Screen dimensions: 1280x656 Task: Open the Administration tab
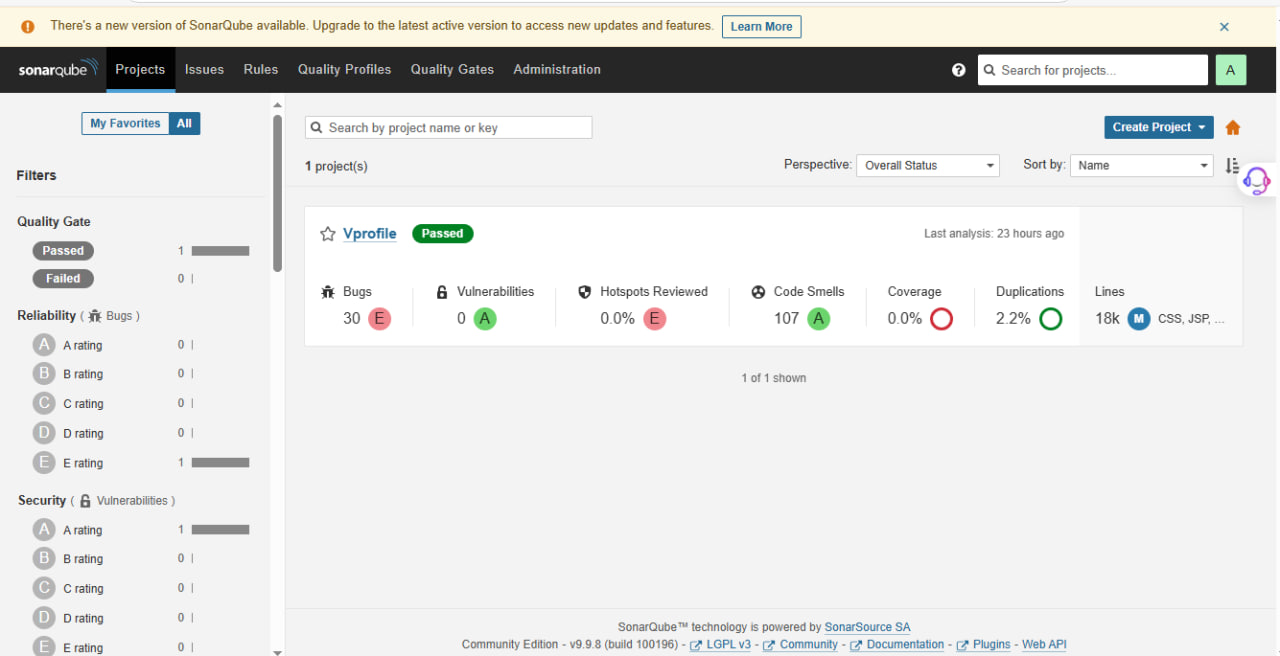click(x=557, y=70)
